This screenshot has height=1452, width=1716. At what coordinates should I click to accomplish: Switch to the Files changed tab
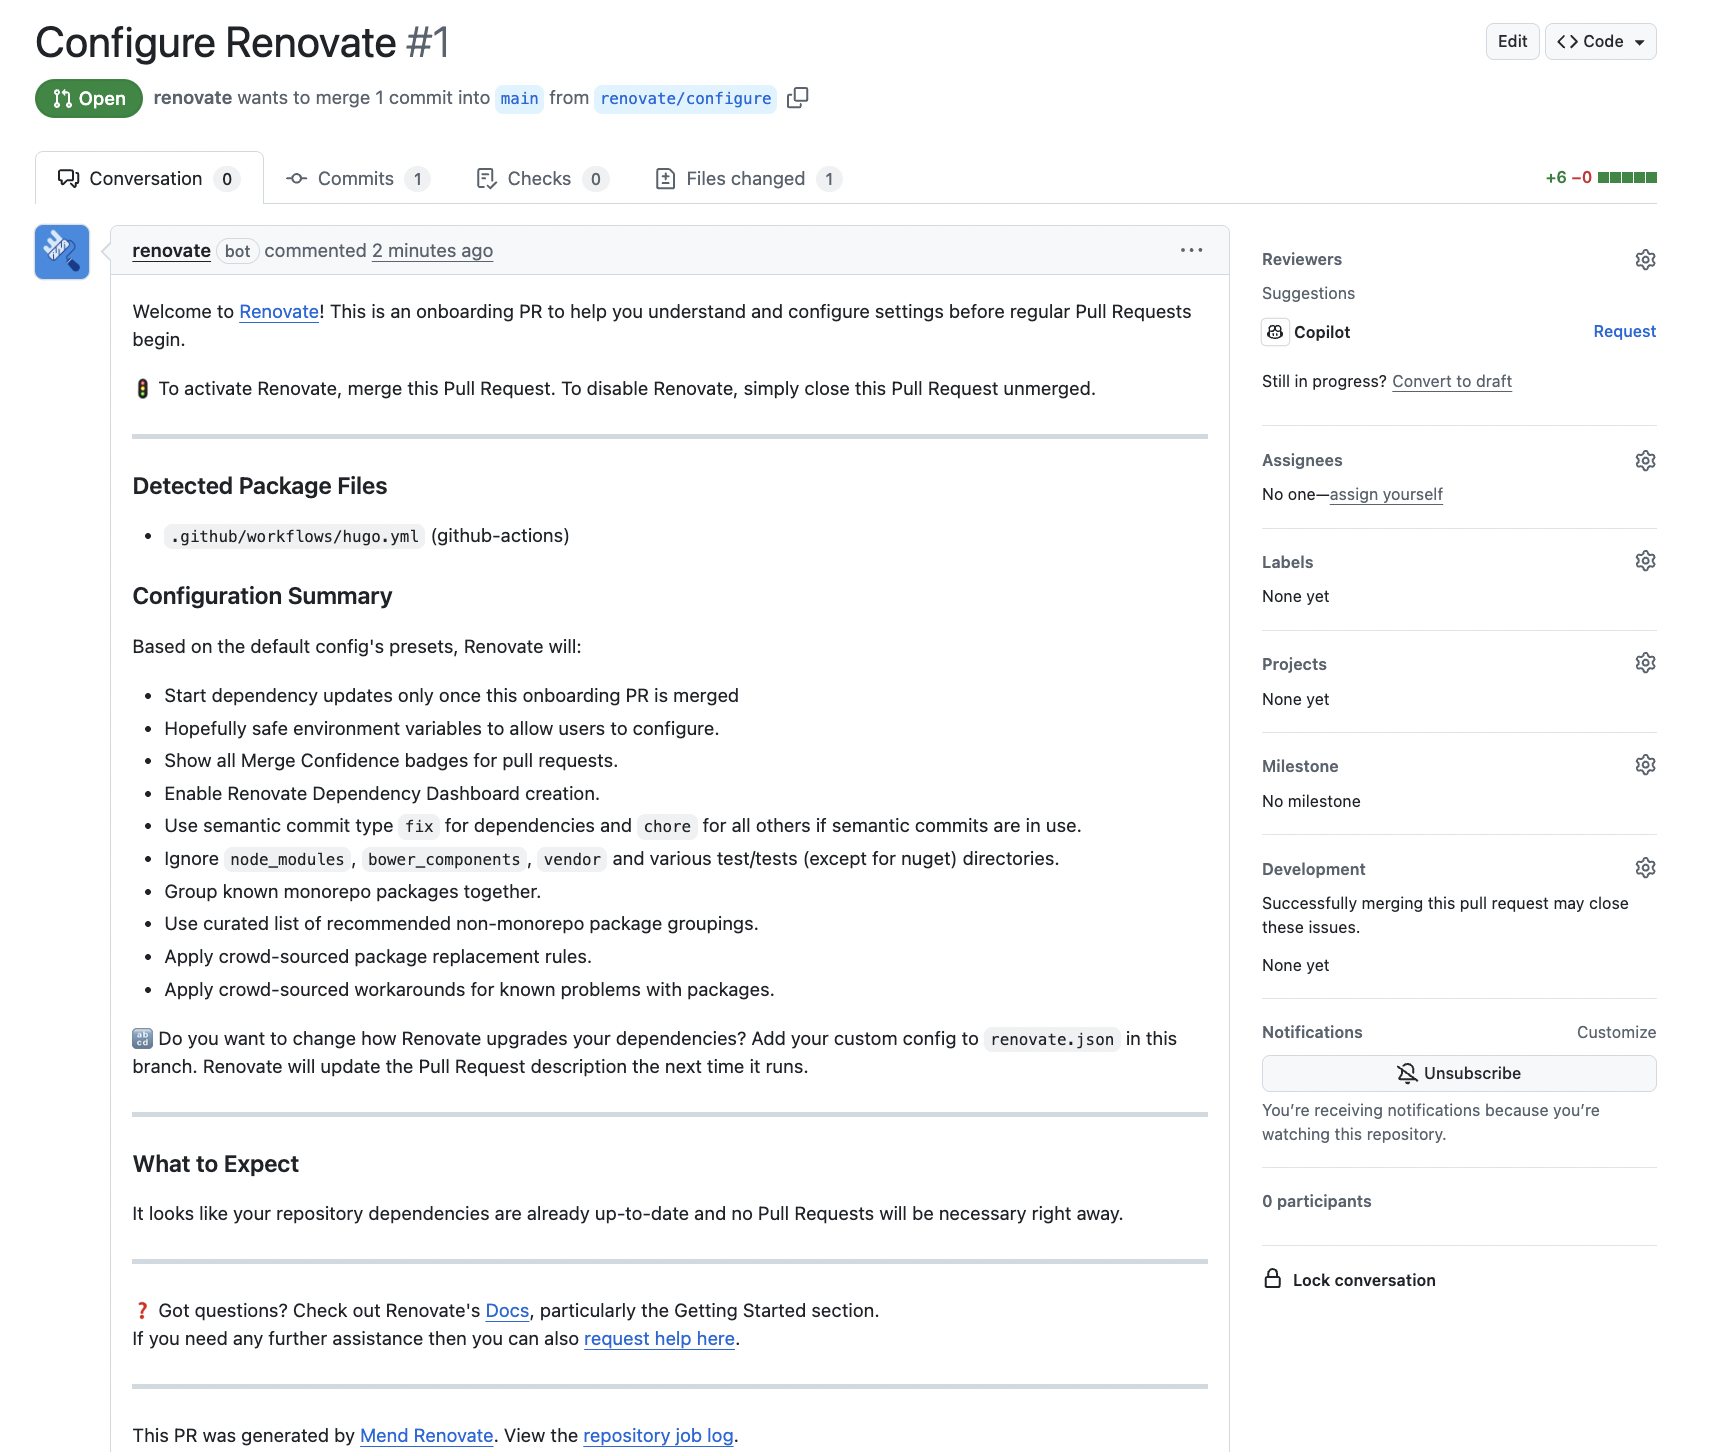[746, 179]
